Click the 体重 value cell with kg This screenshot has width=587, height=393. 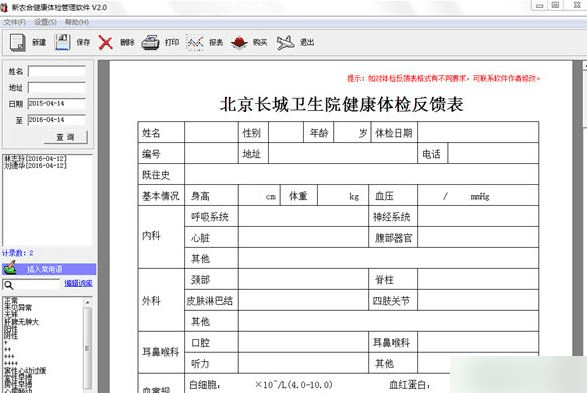pyautogui.click(x=343, y=195)
